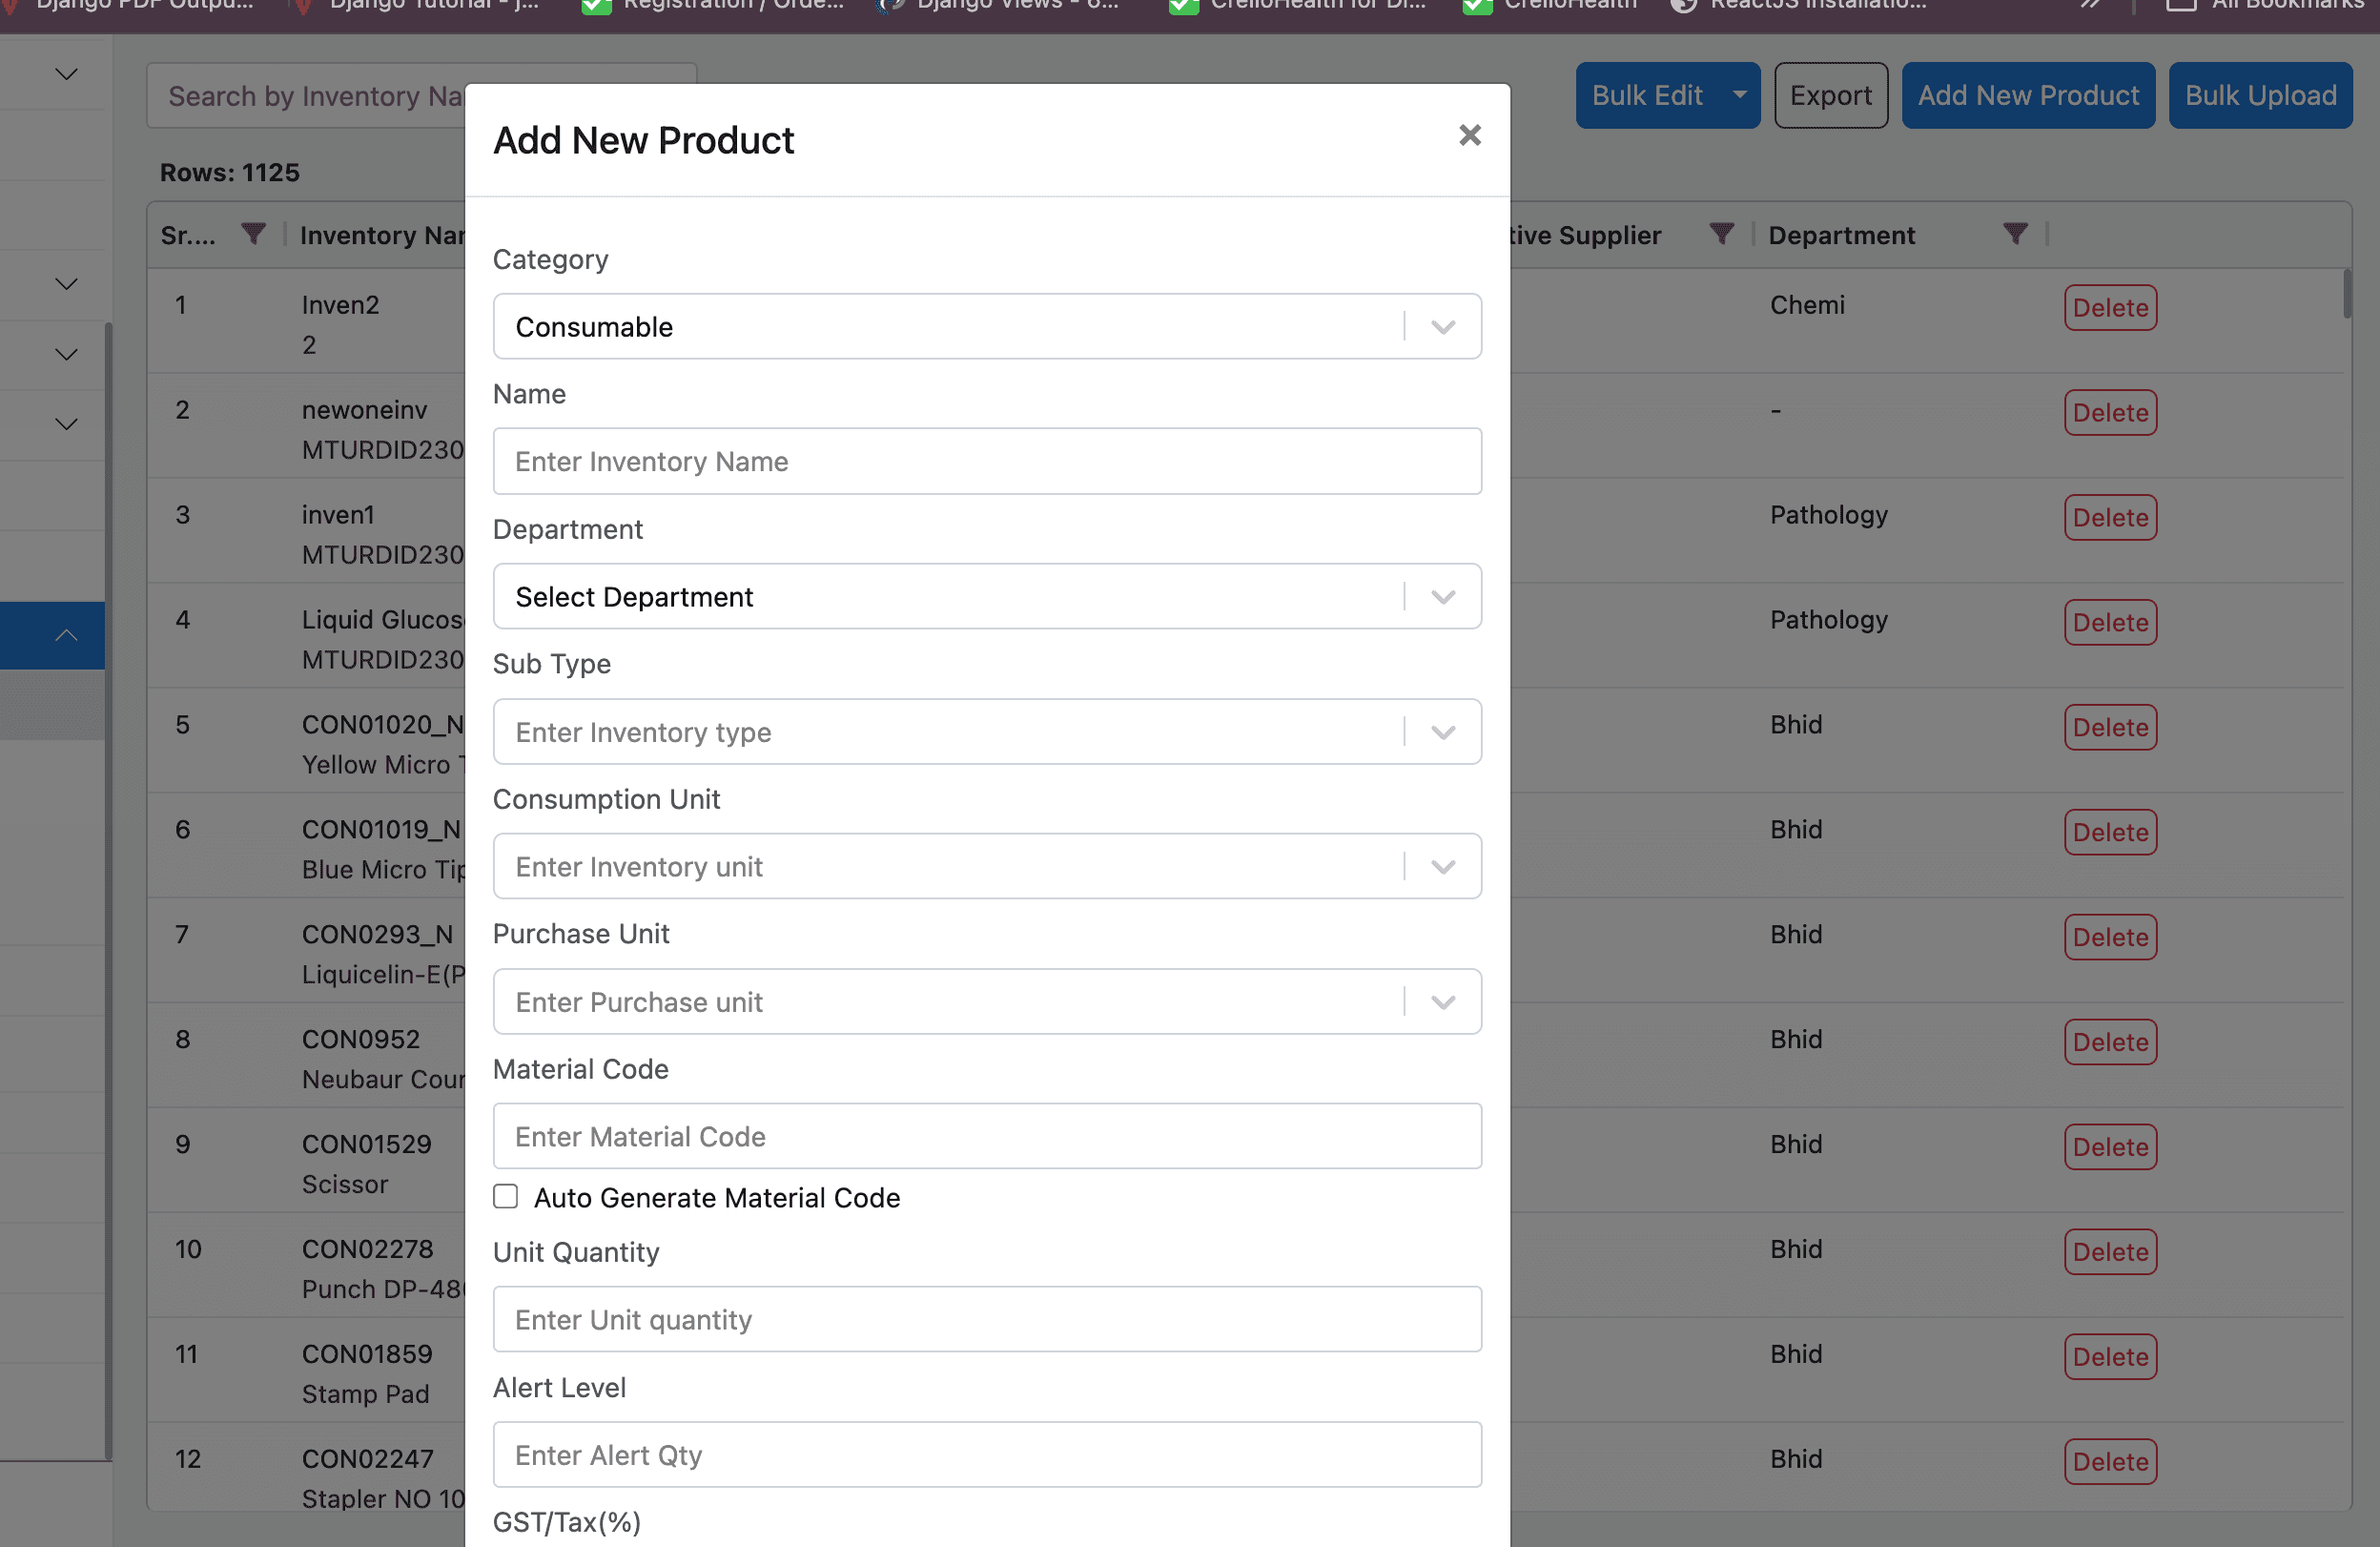Open the Supplier column filter icon

point(1721,234)
